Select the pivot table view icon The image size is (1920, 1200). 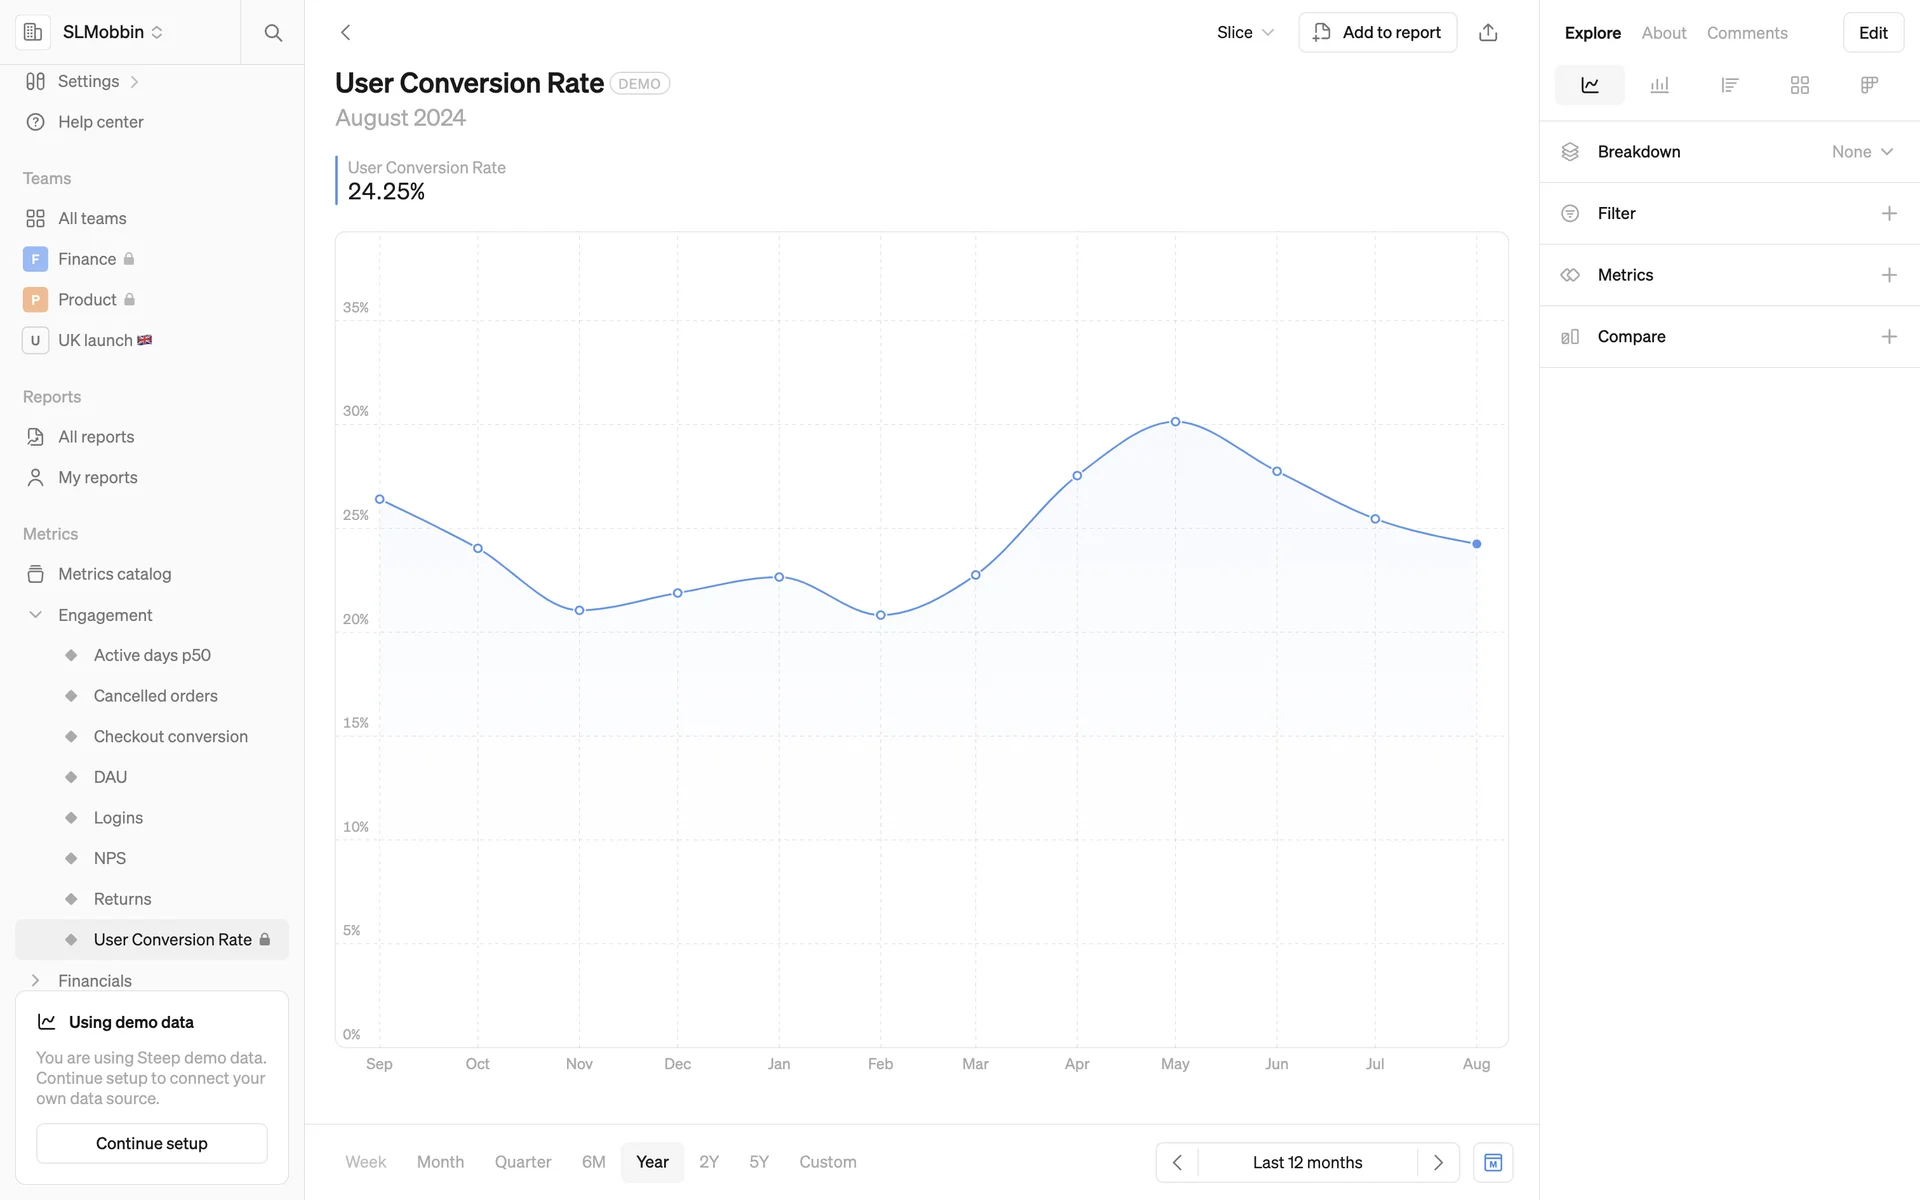point(1868,85)
